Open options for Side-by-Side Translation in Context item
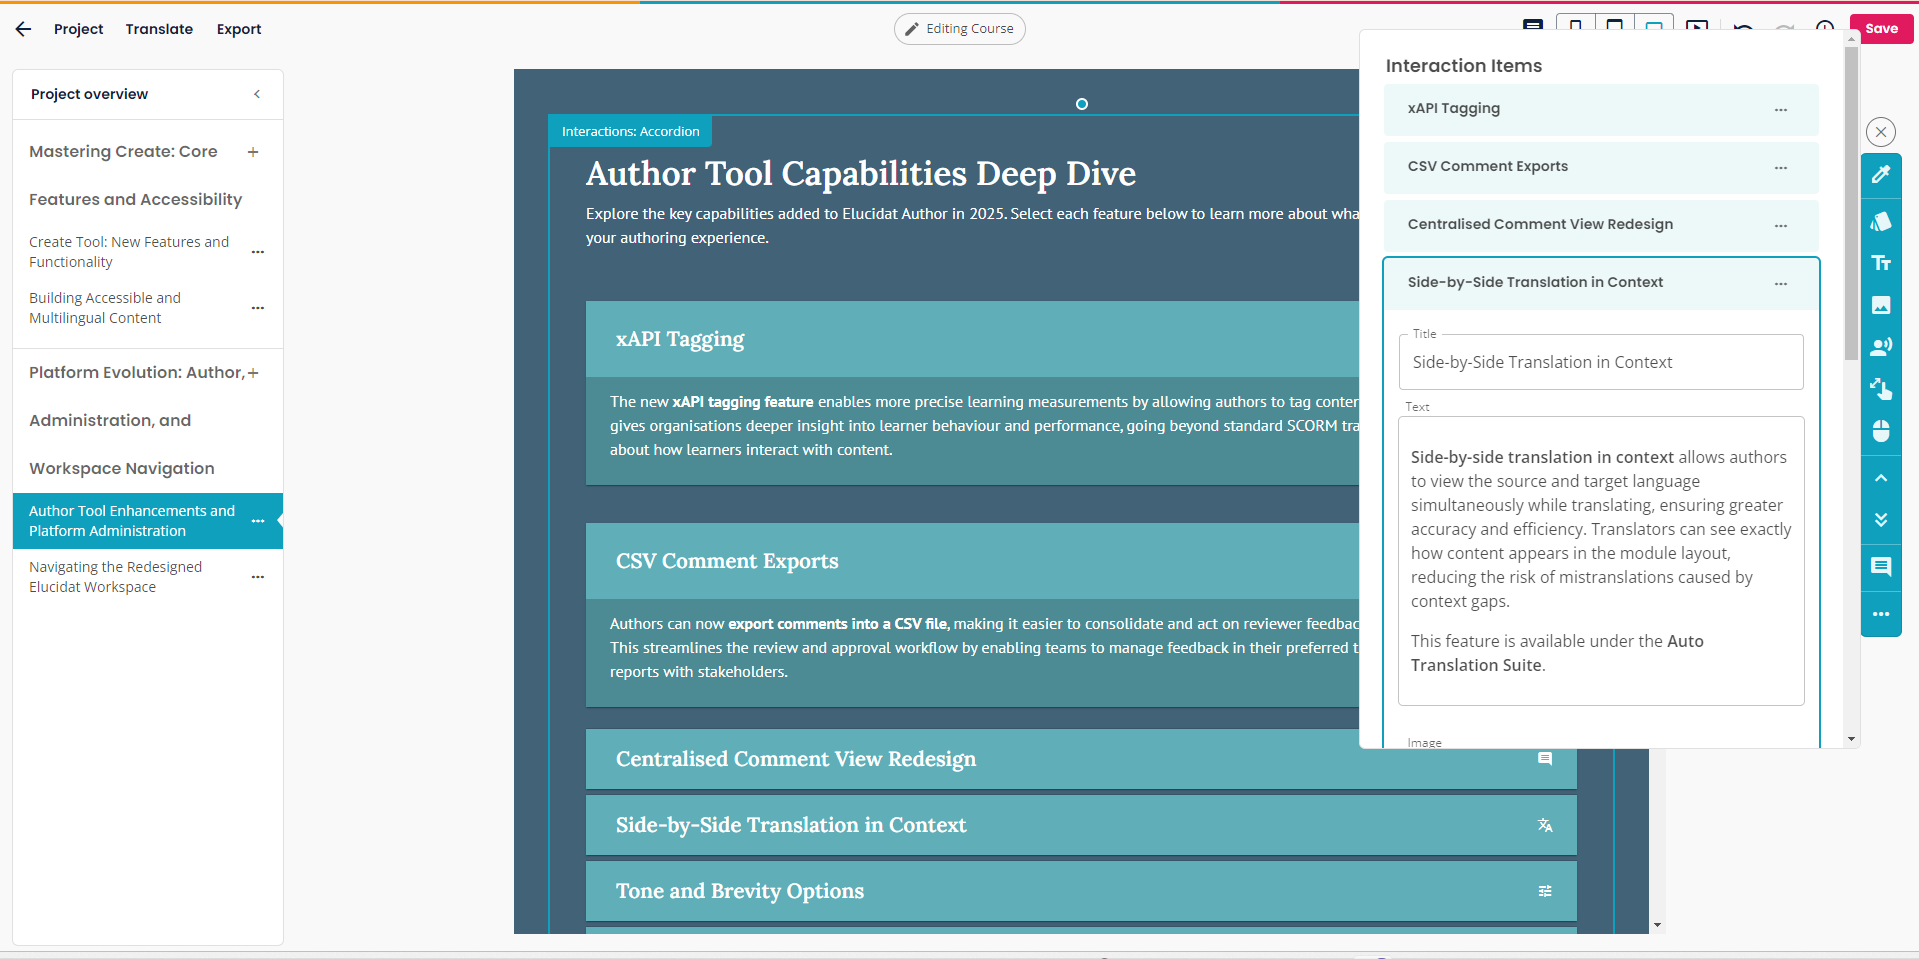Viewport: 1919px width, 959px height. (1781, 284)
